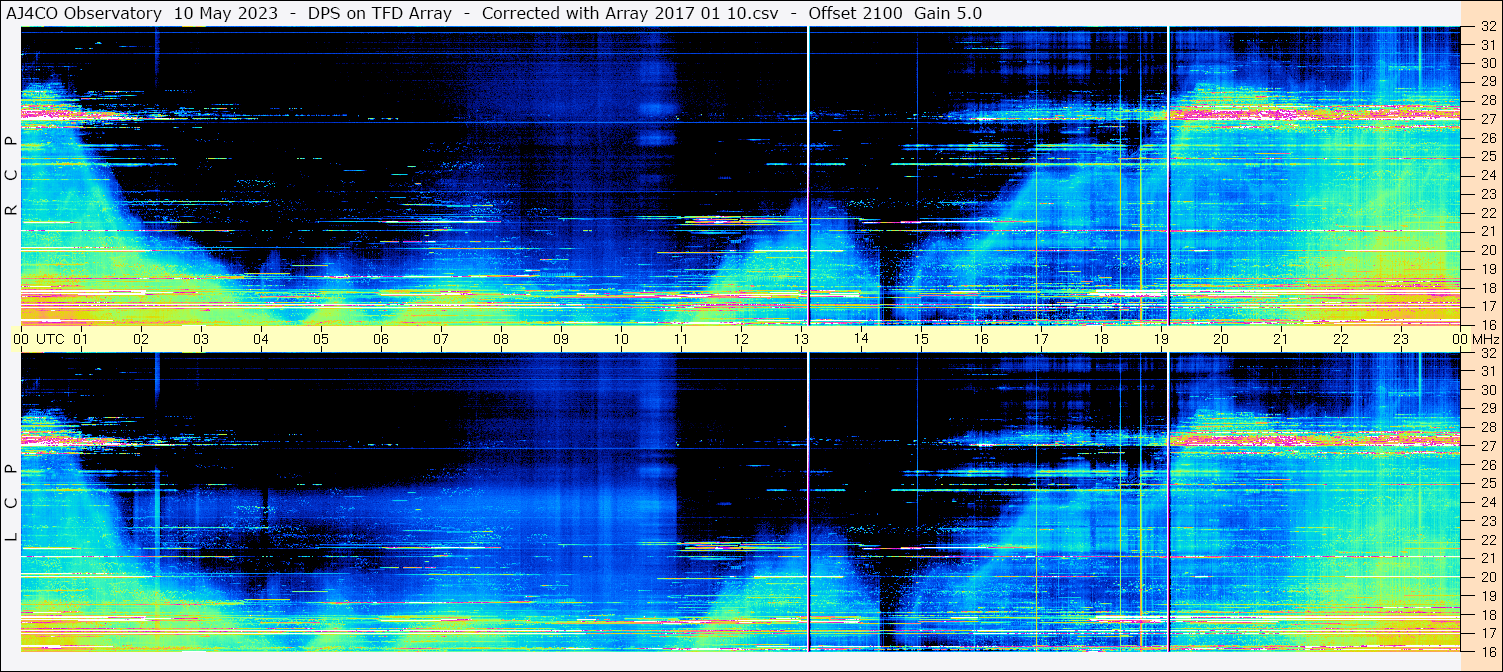The width and height of the screenshot is (1503, 672).
Task: Click the 30 MHz label on RCP scale
Action: [x=1487, y=63]
